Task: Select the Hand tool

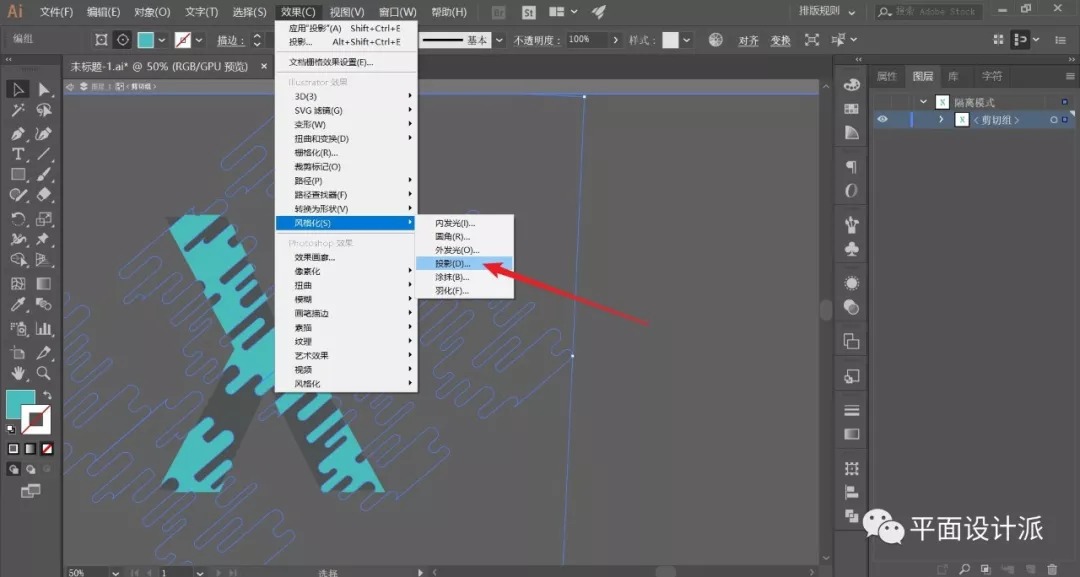Action: coord(18,373)
